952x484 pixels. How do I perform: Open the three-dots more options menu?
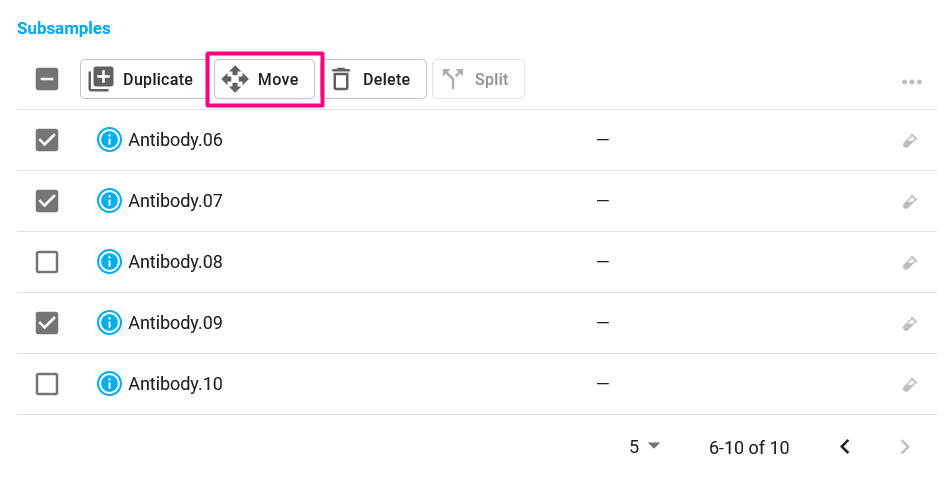(x=911, y=82)
